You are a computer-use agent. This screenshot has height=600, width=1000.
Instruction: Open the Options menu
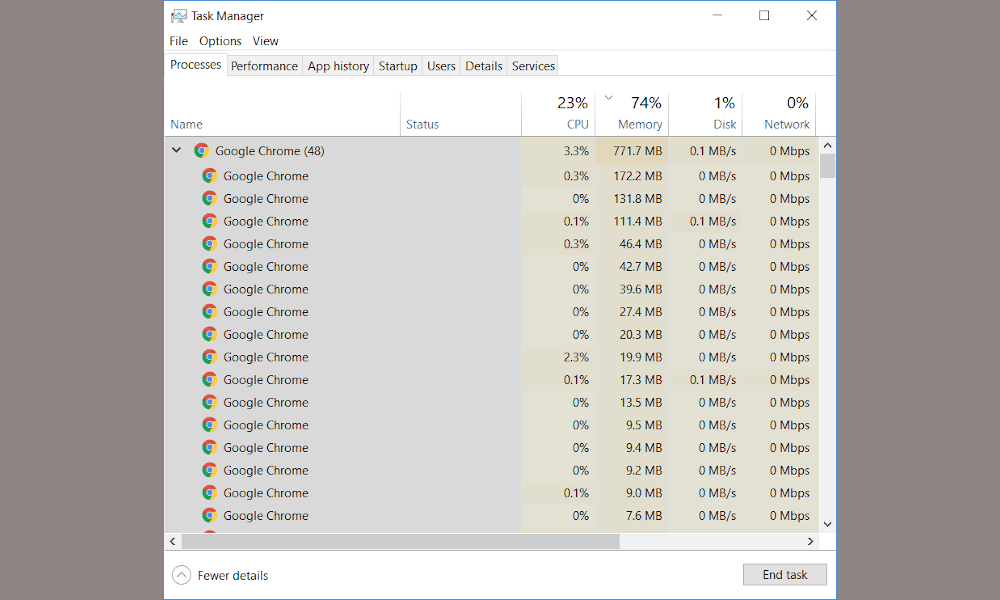220,41
